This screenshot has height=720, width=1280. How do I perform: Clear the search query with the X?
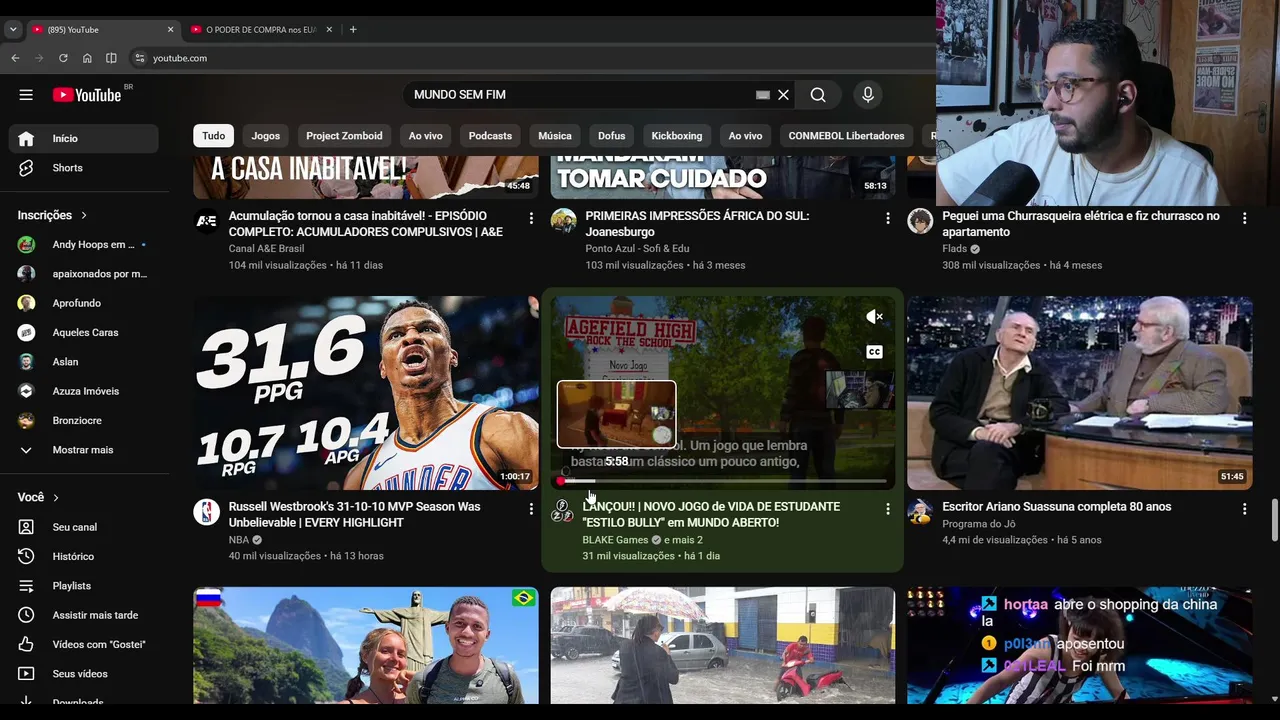(x=784, y=95)
